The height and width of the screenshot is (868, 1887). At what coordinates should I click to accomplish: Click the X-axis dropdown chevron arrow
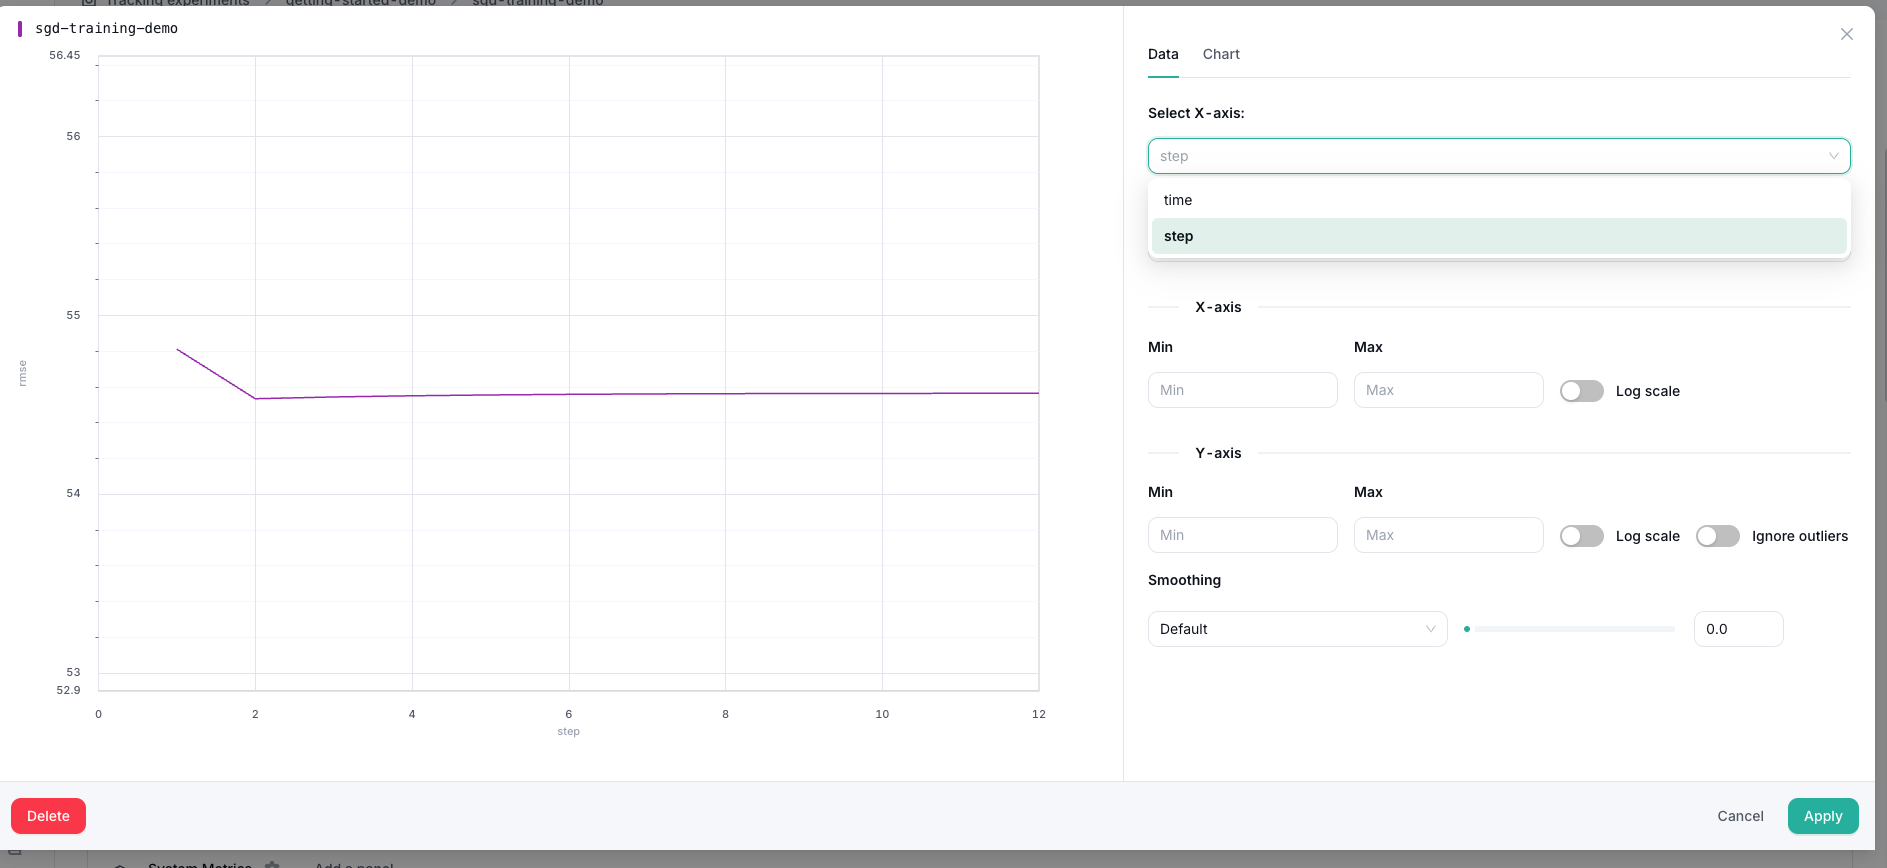click(x=1833, y=156)
